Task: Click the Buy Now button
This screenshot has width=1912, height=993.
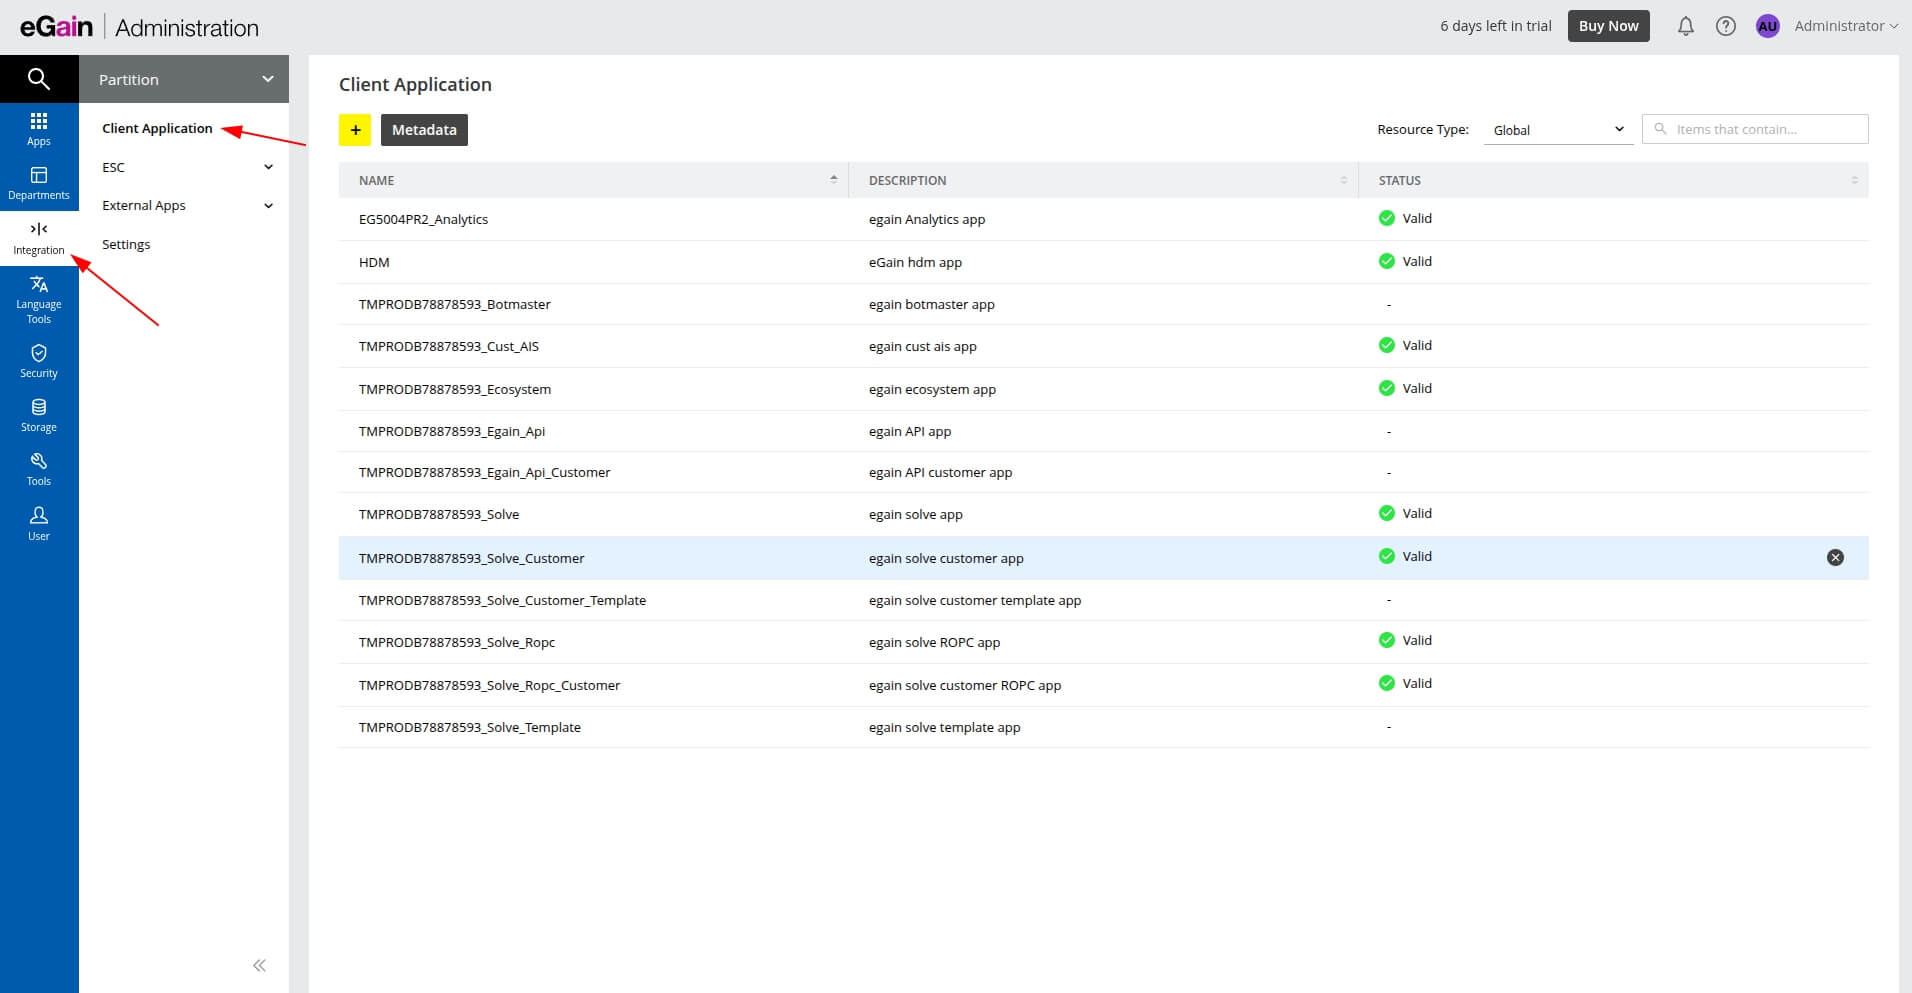Action: click(x=1608, y=25)
